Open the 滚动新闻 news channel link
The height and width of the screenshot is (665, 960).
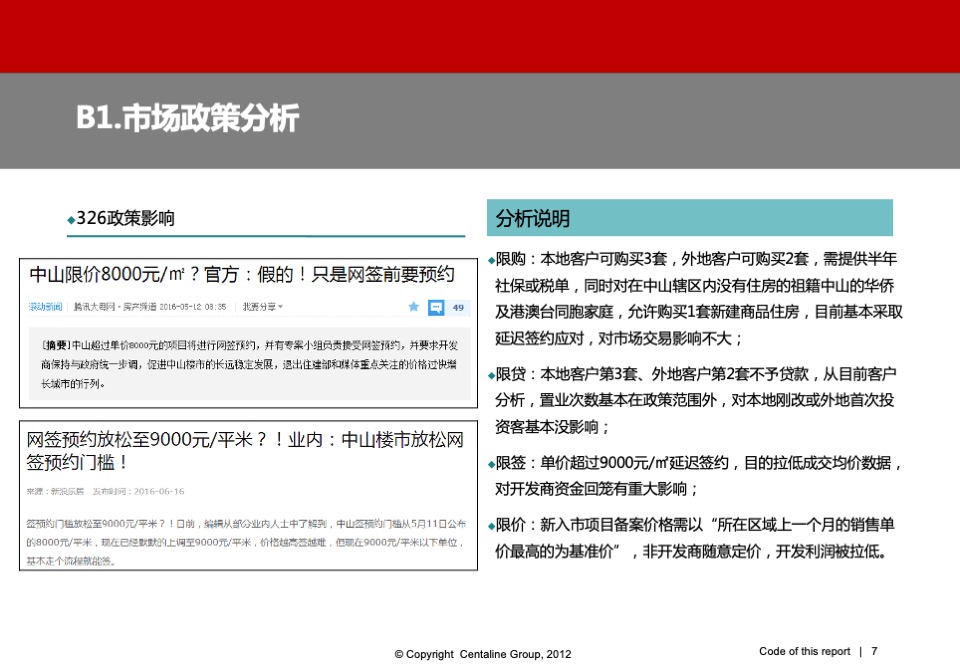tap(45, 308)
